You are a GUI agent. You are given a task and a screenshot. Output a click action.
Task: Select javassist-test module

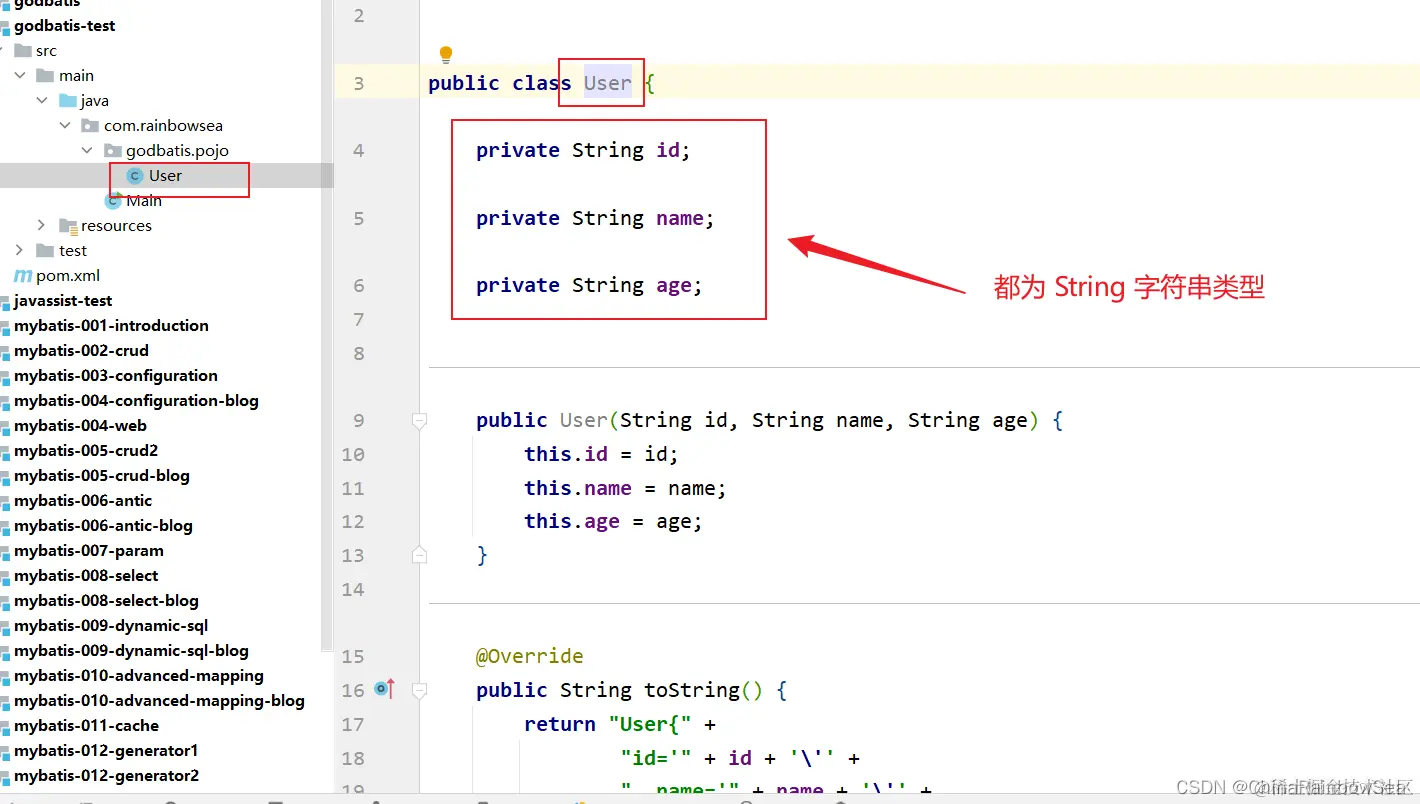click(x=63, y=300)
